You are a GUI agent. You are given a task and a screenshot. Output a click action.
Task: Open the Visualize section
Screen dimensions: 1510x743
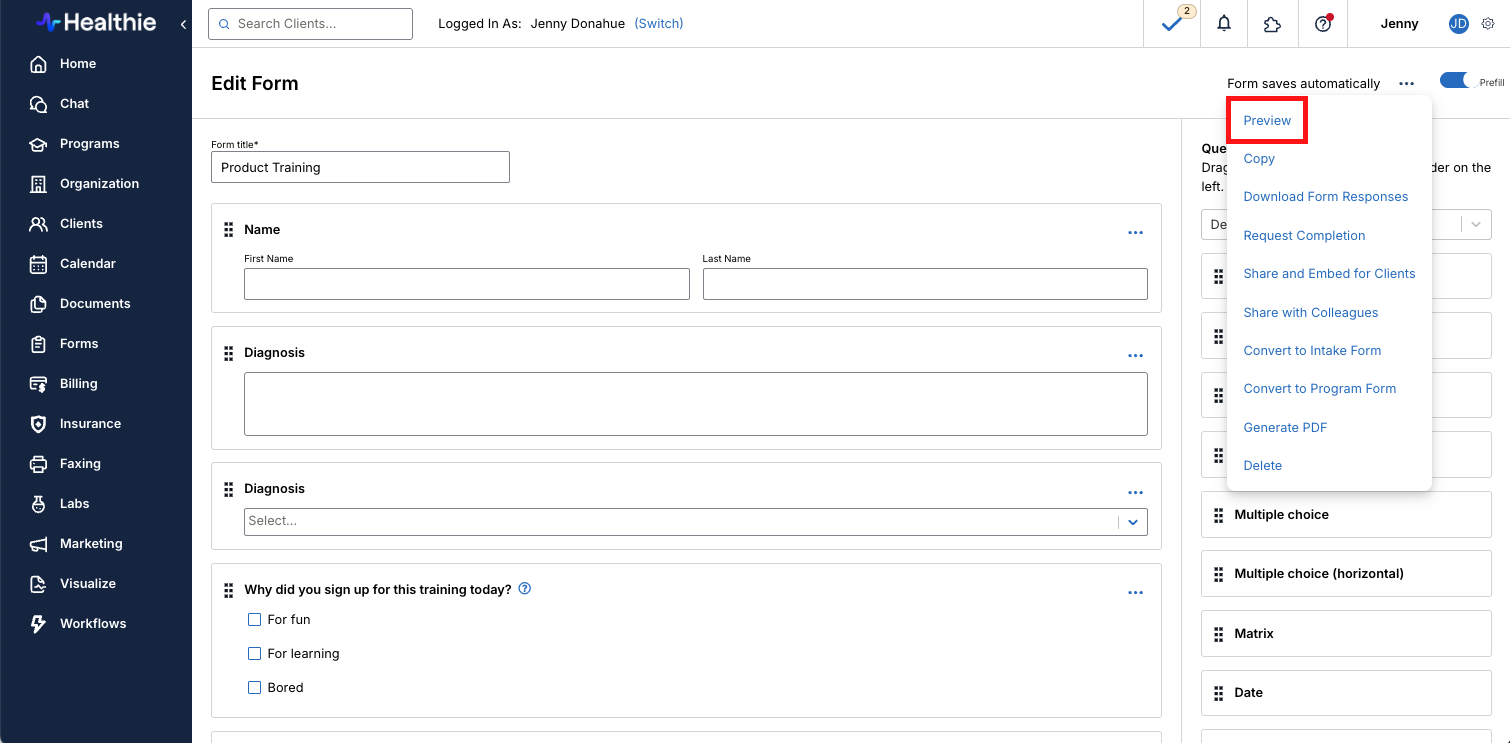tap(73, 584)
